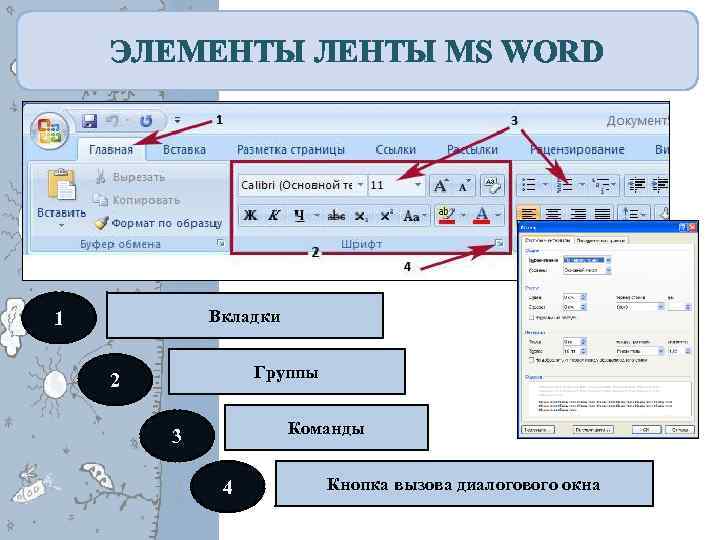Image resolution: width=720 pixels, height=540 pixels.
Task: Open the Рецензирование tab
Action: tap(577, 150)
